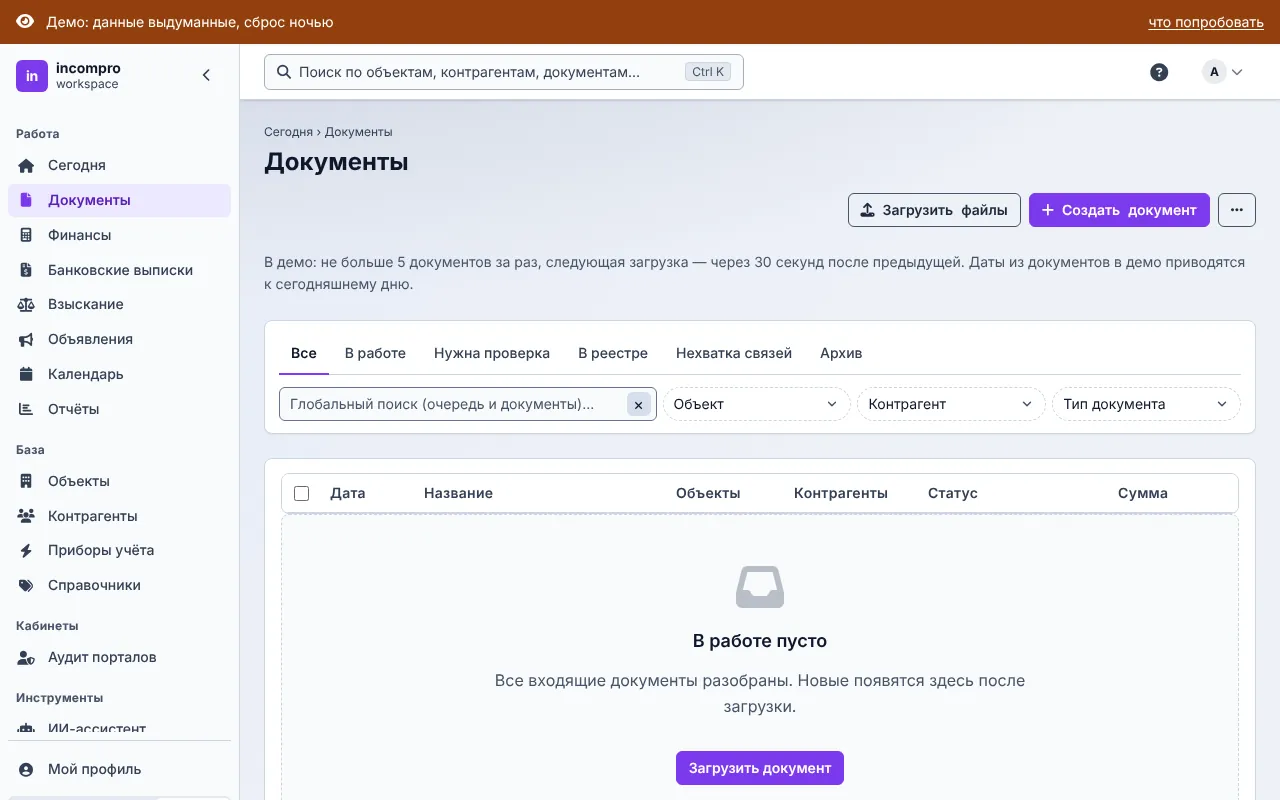The image size is (1280, 800).
Task: Click the Статус column header
Action: [953, 493]
